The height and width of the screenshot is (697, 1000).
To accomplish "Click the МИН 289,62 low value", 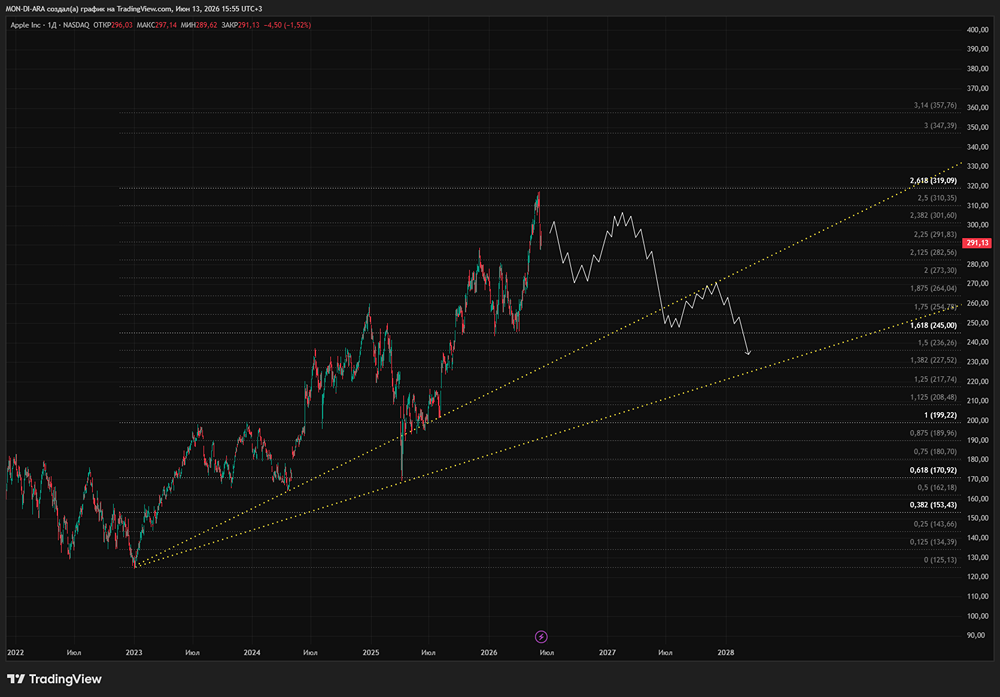I will click(x=199, y=25).
